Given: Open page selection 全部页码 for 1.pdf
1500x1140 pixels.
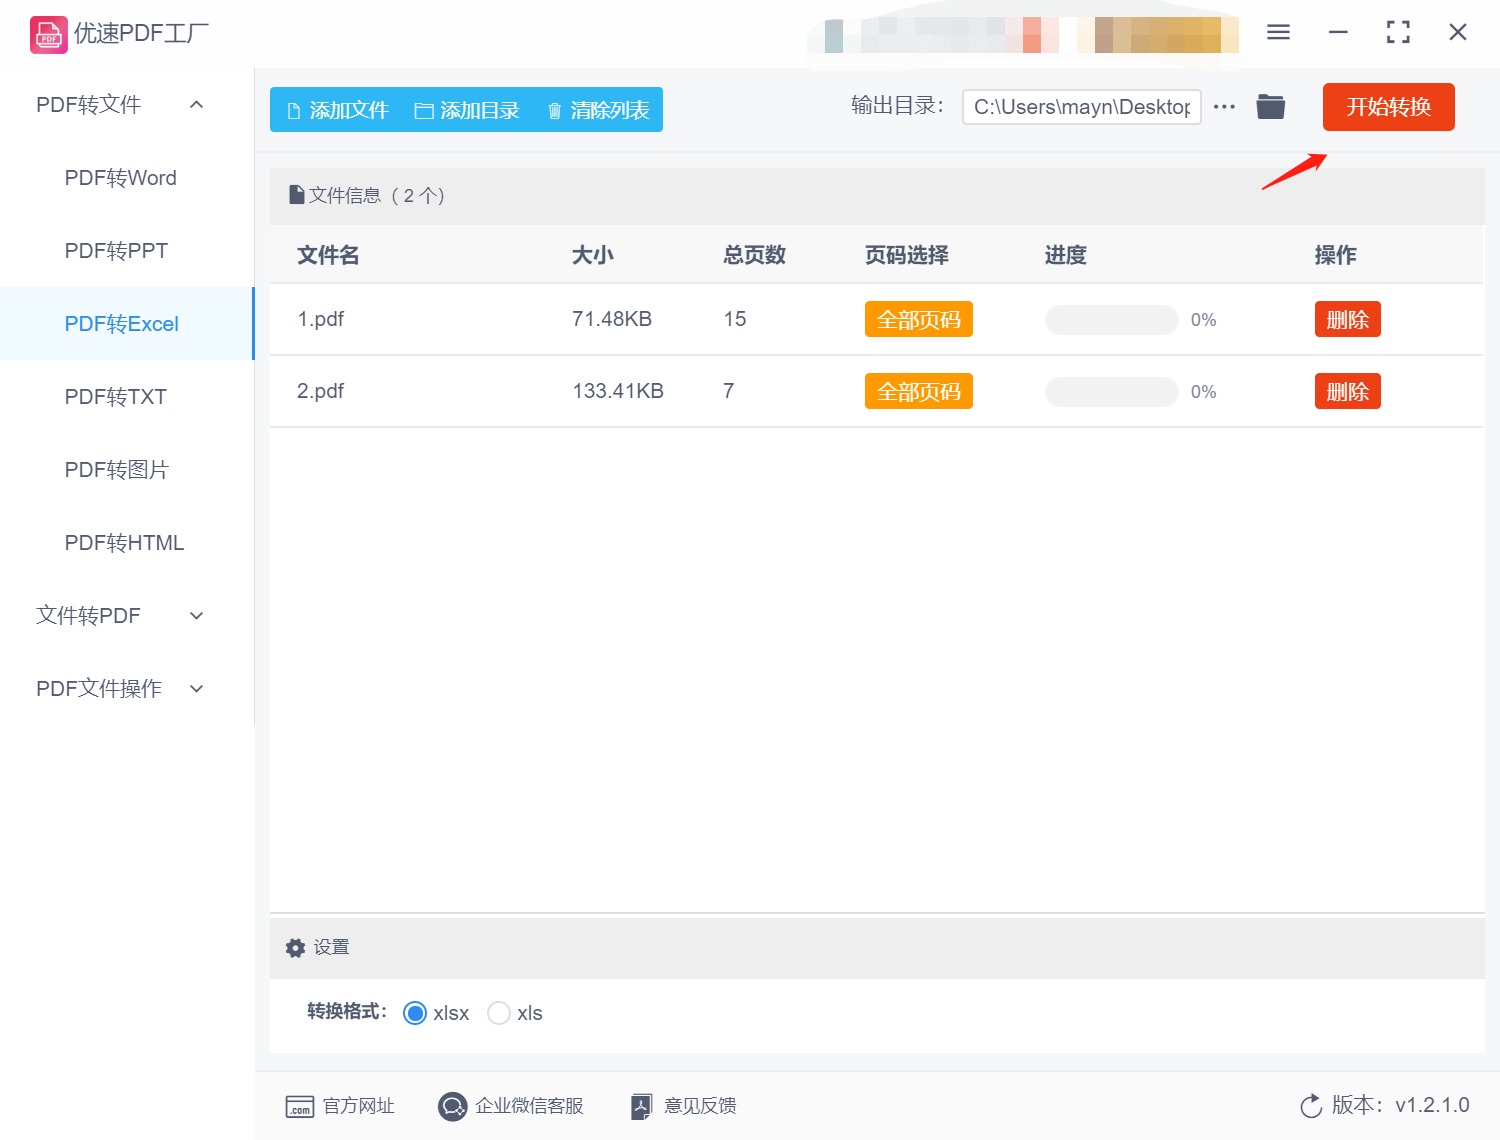Looking at the screenshot, I should 918,319.
